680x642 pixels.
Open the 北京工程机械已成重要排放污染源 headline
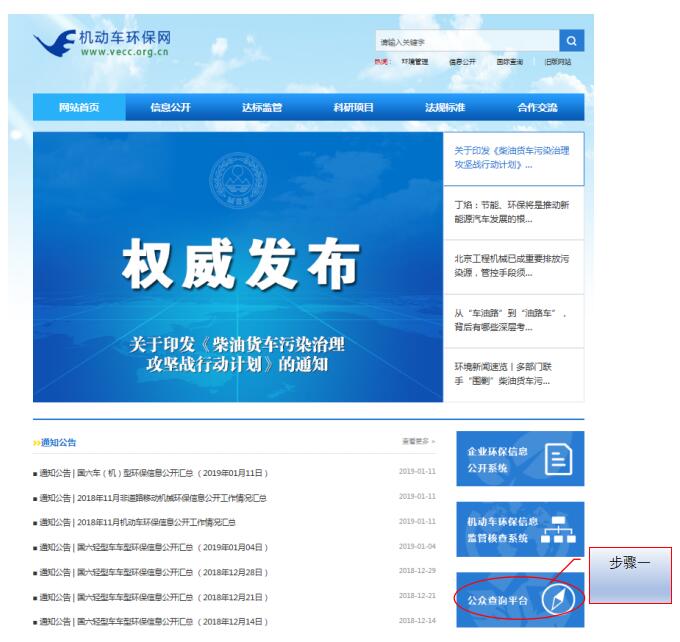point(513,266)
